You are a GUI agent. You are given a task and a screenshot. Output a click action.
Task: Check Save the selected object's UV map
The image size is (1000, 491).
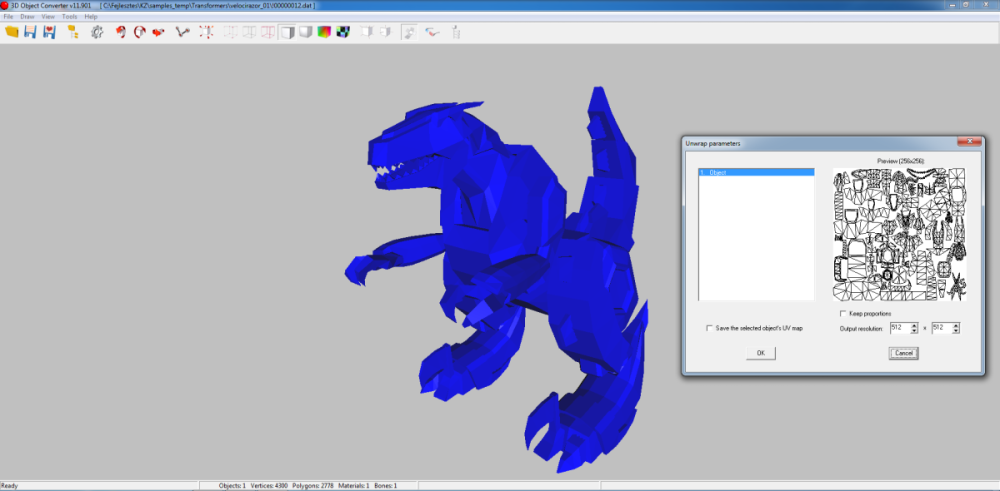(709, 328)
